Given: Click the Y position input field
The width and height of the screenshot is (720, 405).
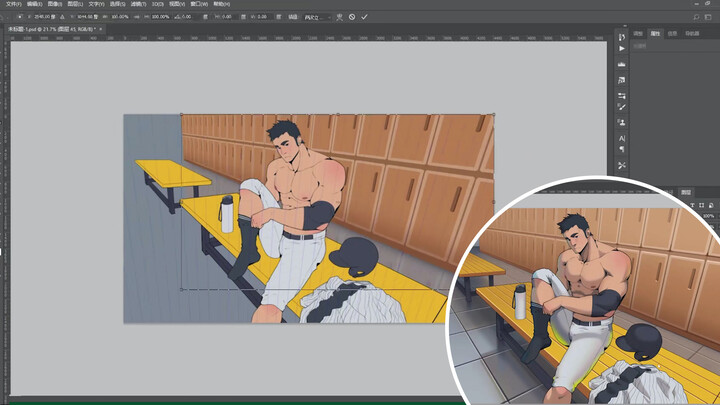Looking at the screenshot, I should 87,17.
